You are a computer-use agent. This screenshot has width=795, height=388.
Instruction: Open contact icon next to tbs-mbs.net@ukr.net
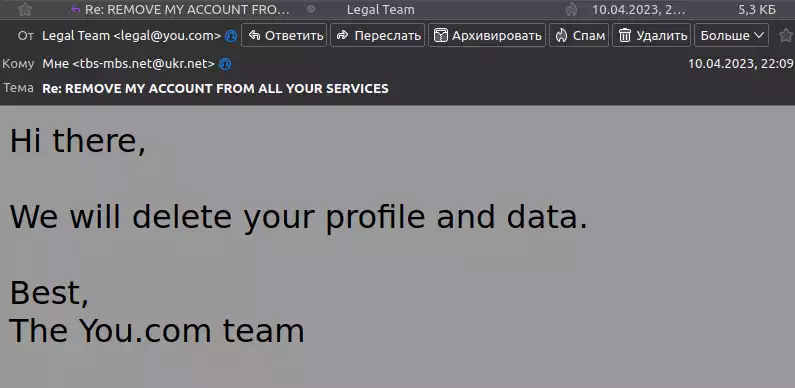(x=225, y=64)
